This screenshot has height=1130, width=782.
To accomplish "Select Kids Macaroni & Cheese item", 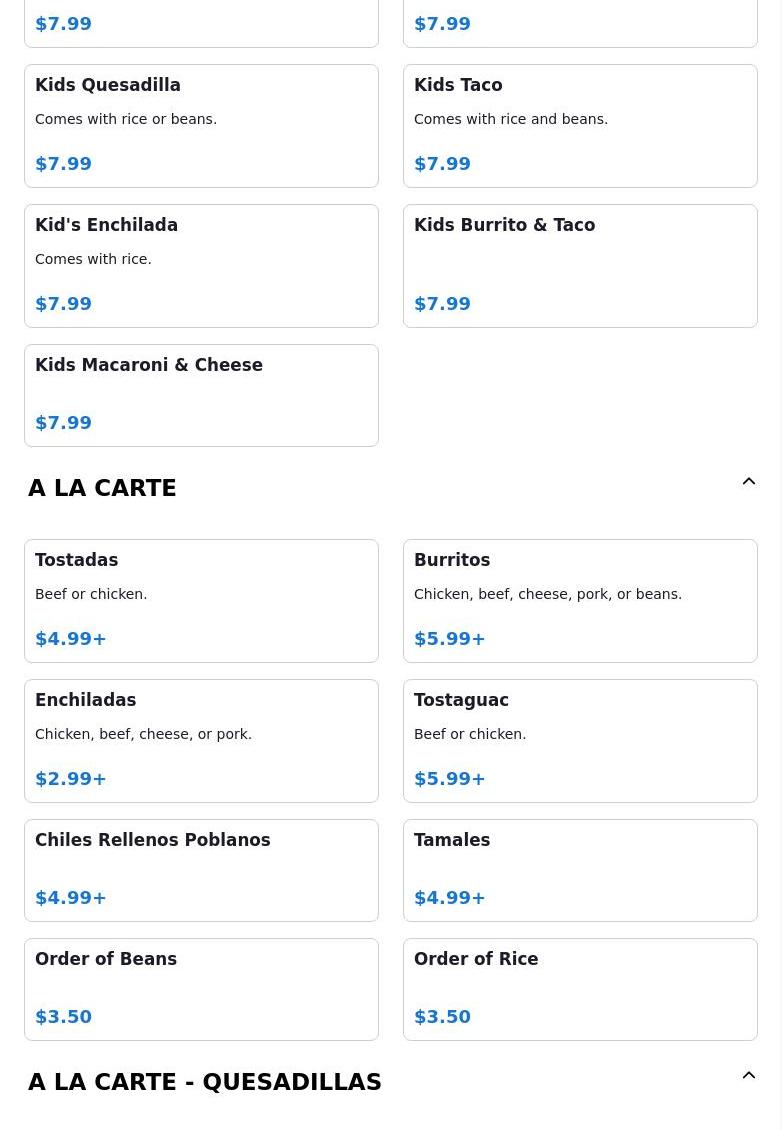I will click(x=201, y=396).
